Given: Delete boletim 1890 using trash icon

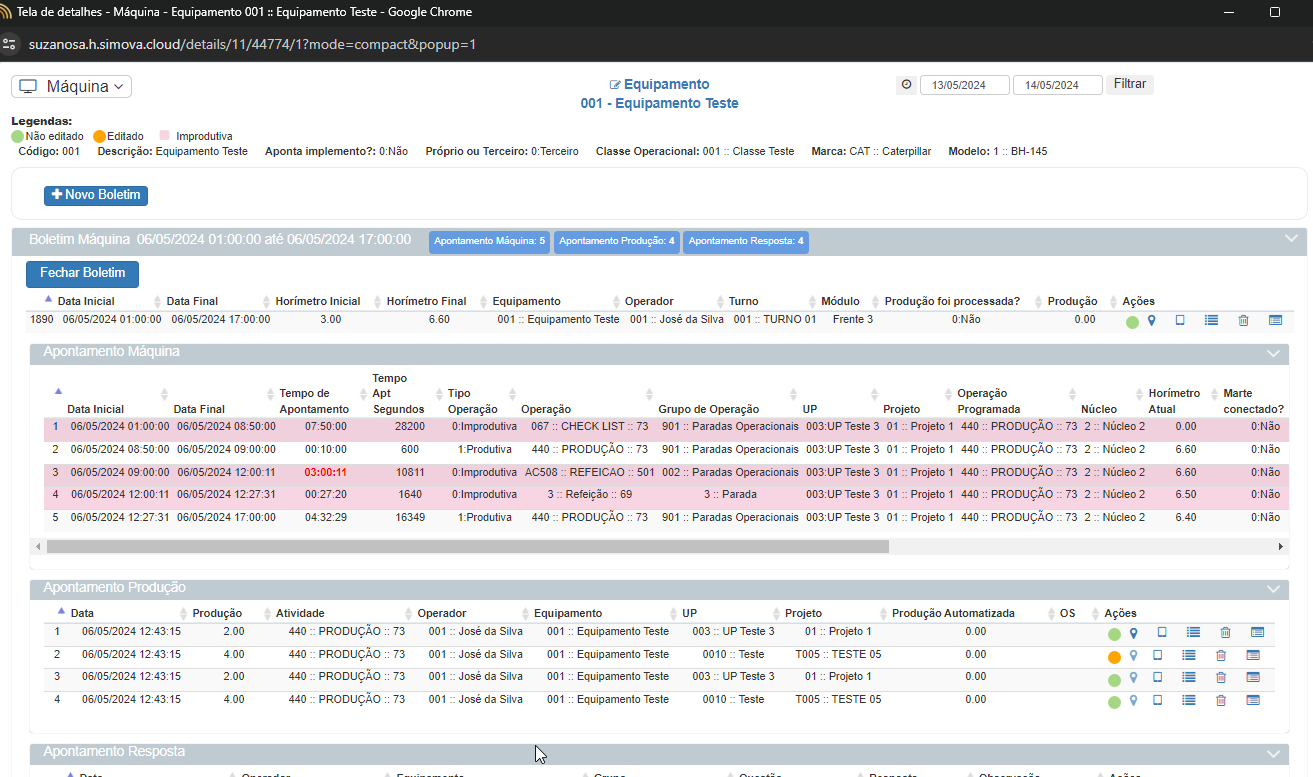Looking at the screenshot, I should click(x=1243, y=321).
